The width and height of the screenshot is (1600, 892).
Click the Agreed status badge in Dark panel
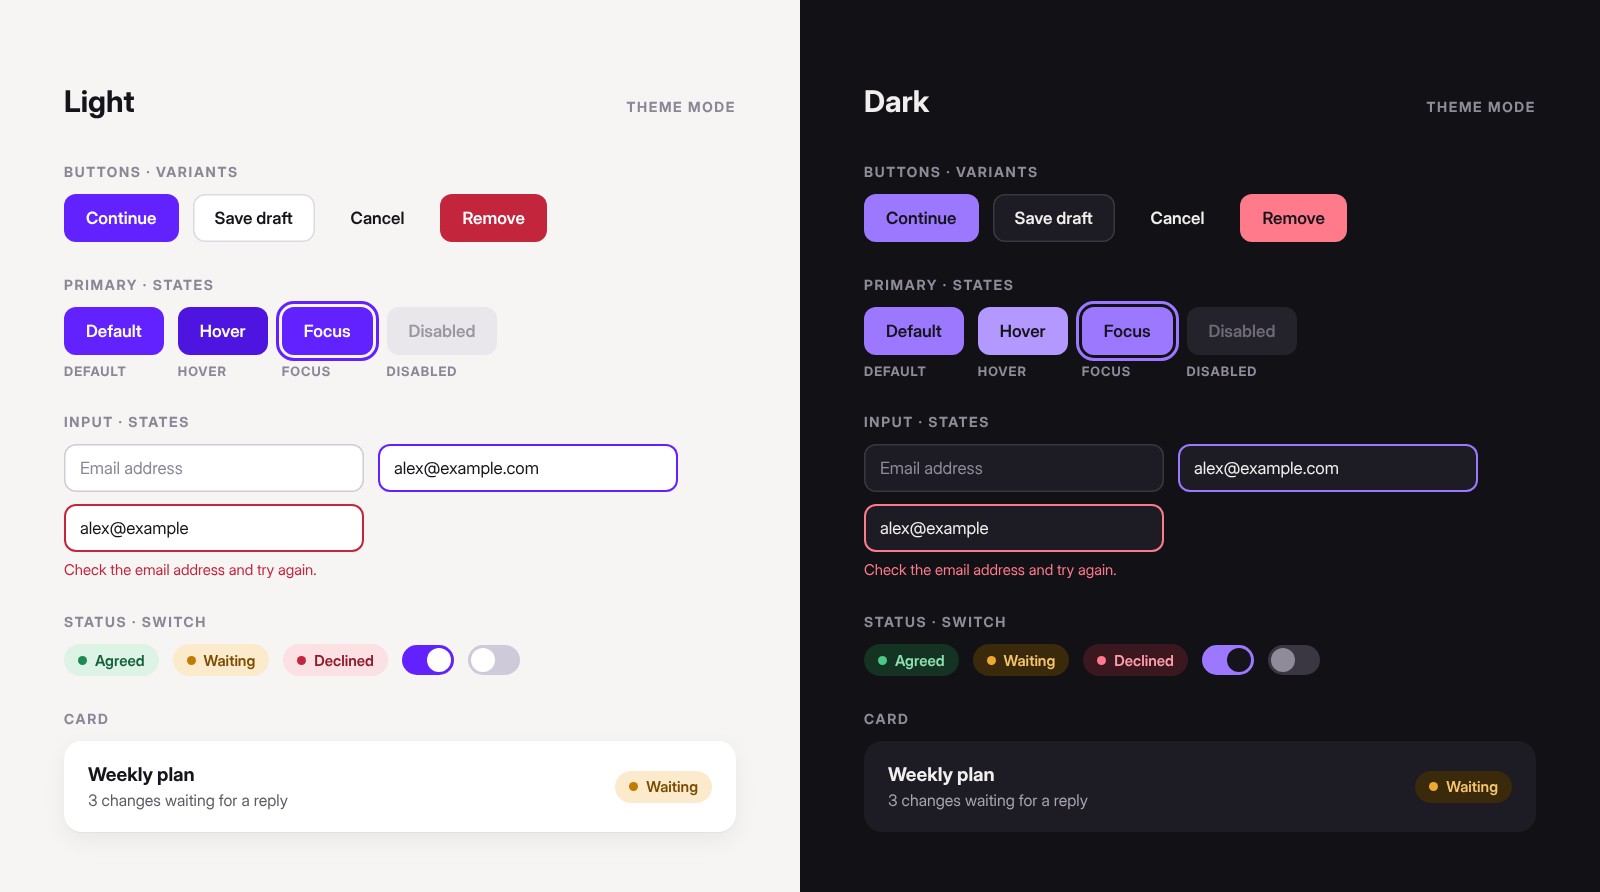pos(911,660)
